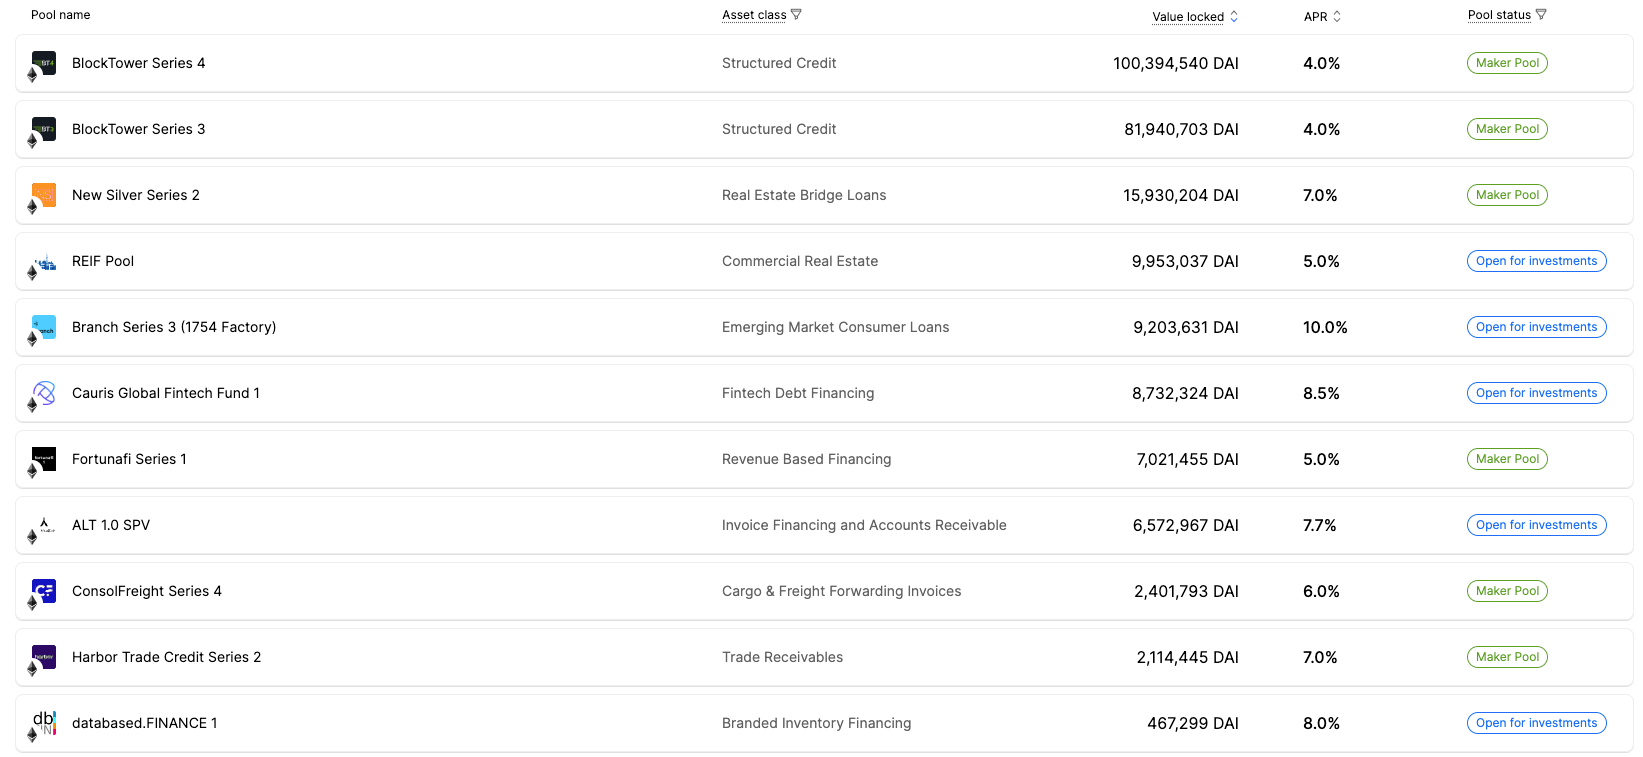Click the 8,732,324 DAI value

[x=1185, y=393]
